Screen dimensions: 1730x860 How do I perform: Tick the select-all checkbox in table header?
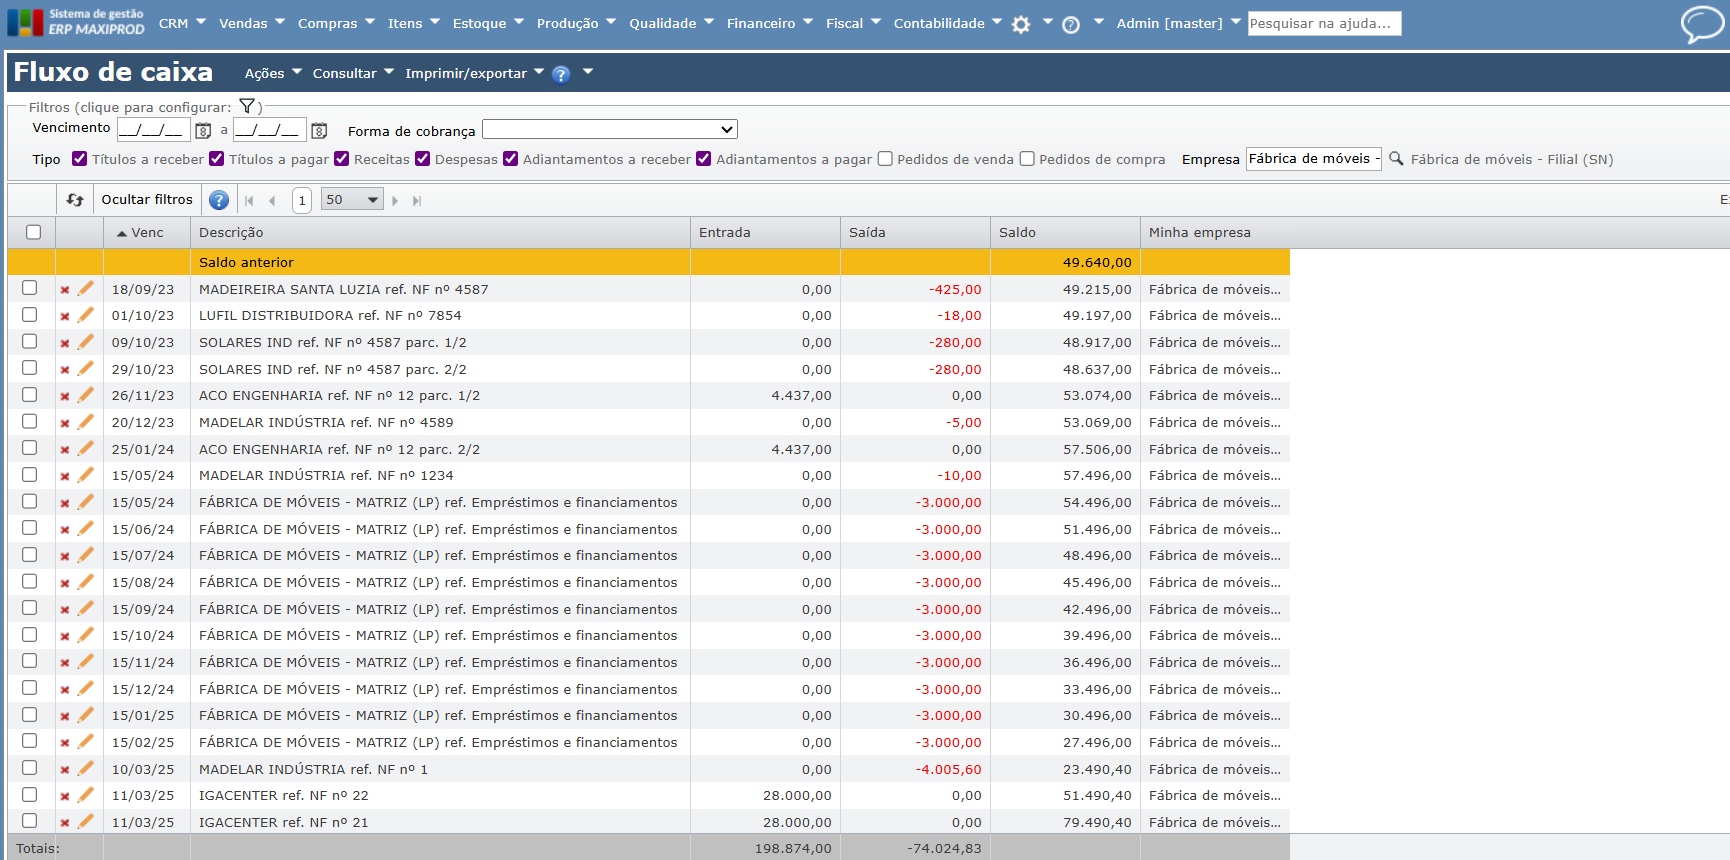[x=34, y=232]
